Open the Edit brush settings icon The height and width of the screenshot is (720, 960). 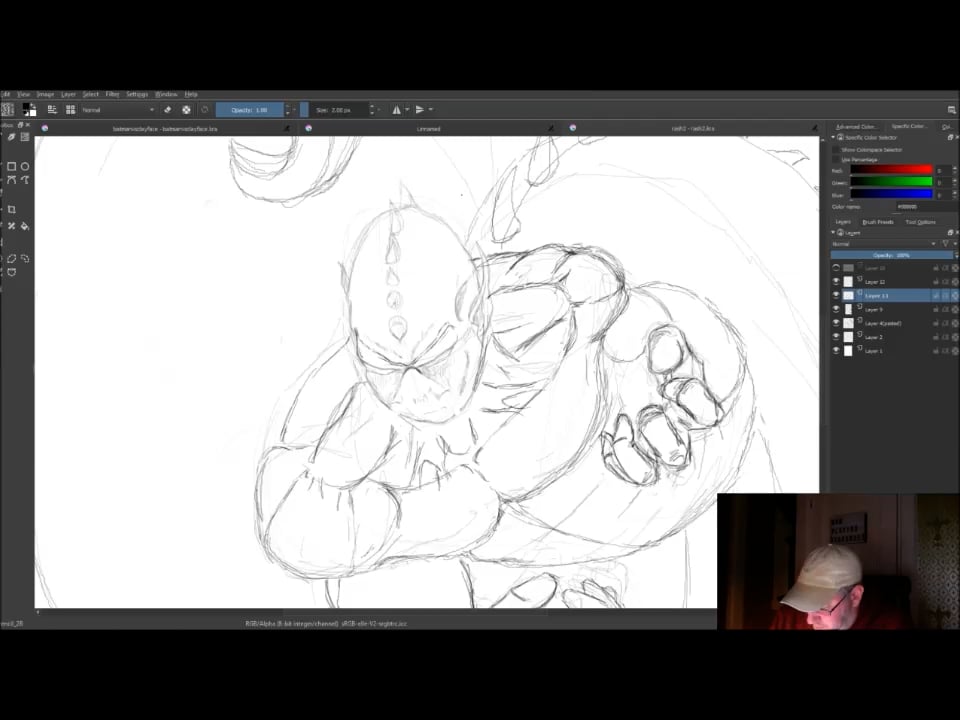click(x=53, y=110)
